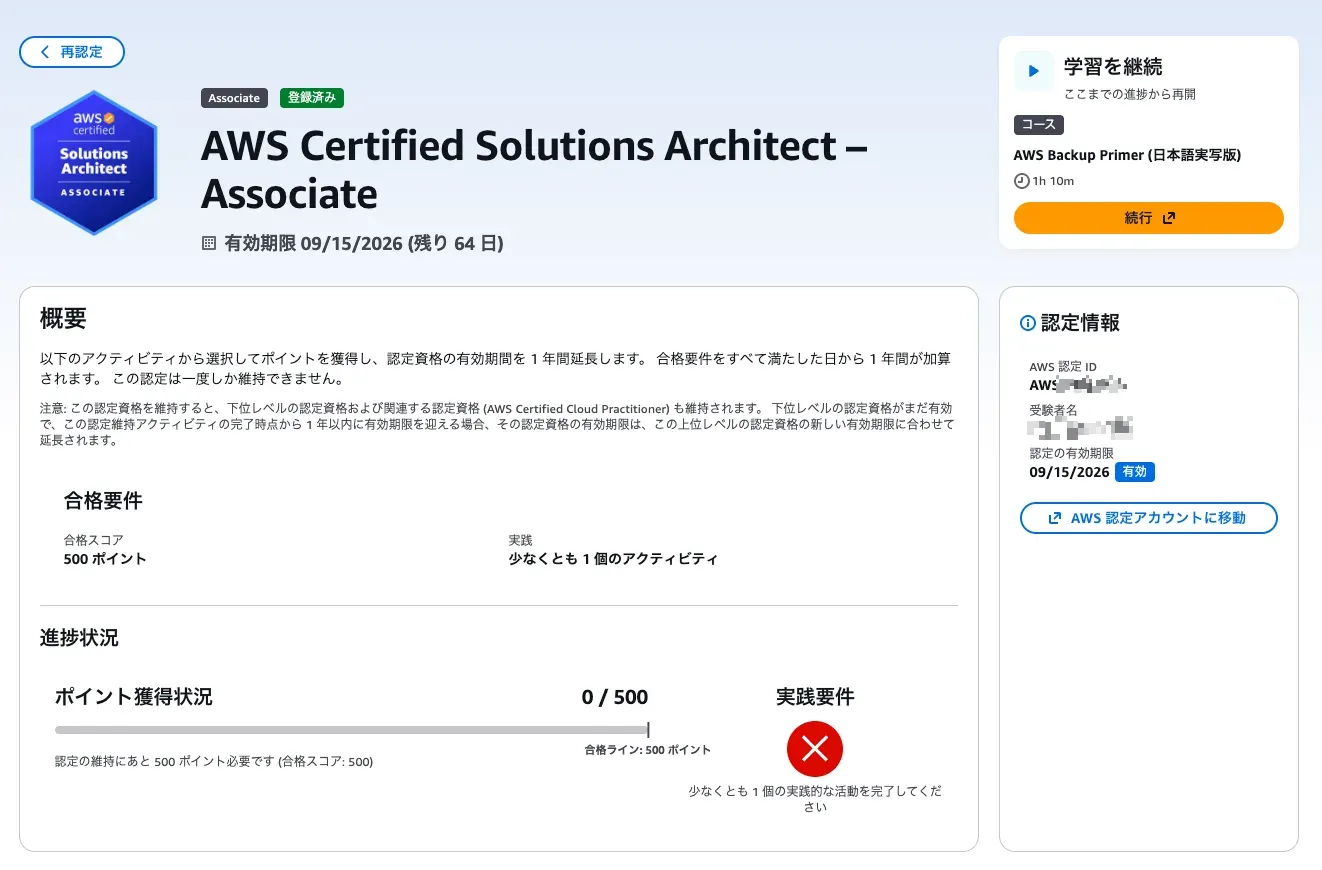Click the 1h 10m course duration
Viewport: 1322px width, 870px height.
(x=1053, y=181)
